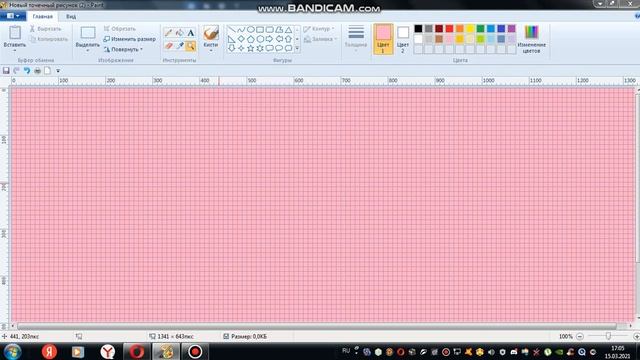640x360 pixels.
Task: Select the Pencil tool
Action: 169,33
